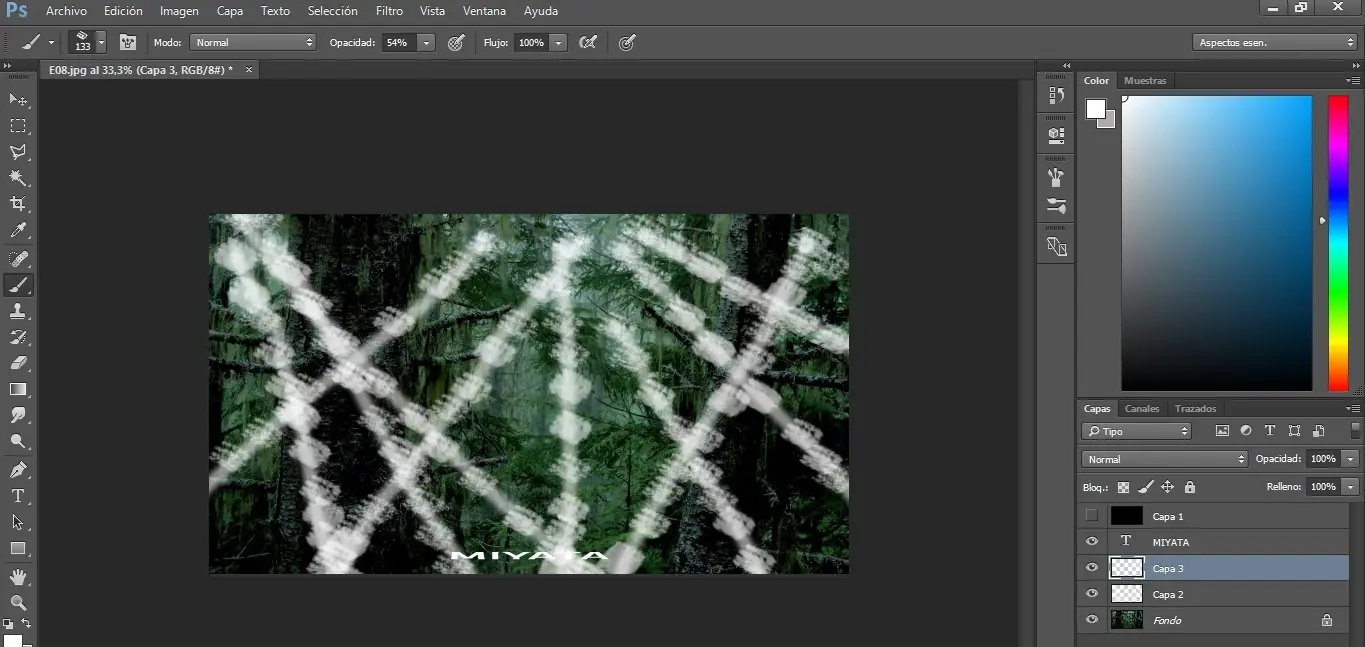
Task: Open the Aspectos esen. workspace selector
Action: (1274, 41)
